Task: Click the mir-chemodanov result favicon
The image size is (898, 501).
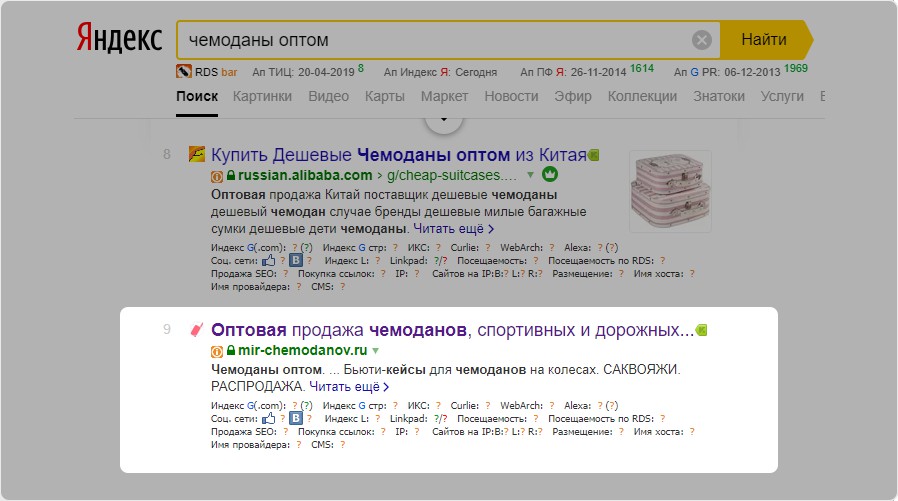Action: click(x=196, y=330)
